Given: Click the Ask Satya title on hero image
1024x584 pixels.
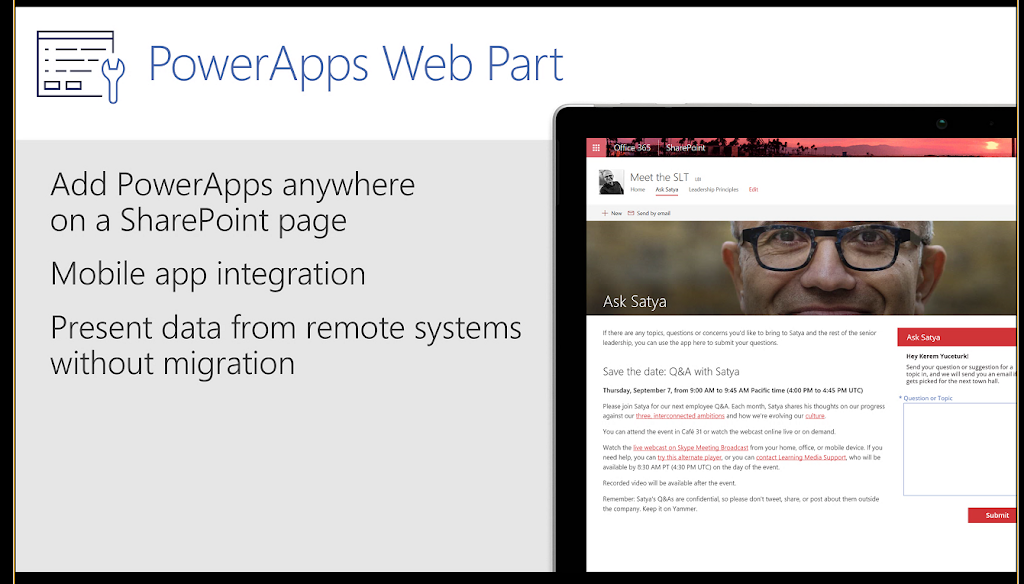Looking at the screenshot, I should (634, 301).
